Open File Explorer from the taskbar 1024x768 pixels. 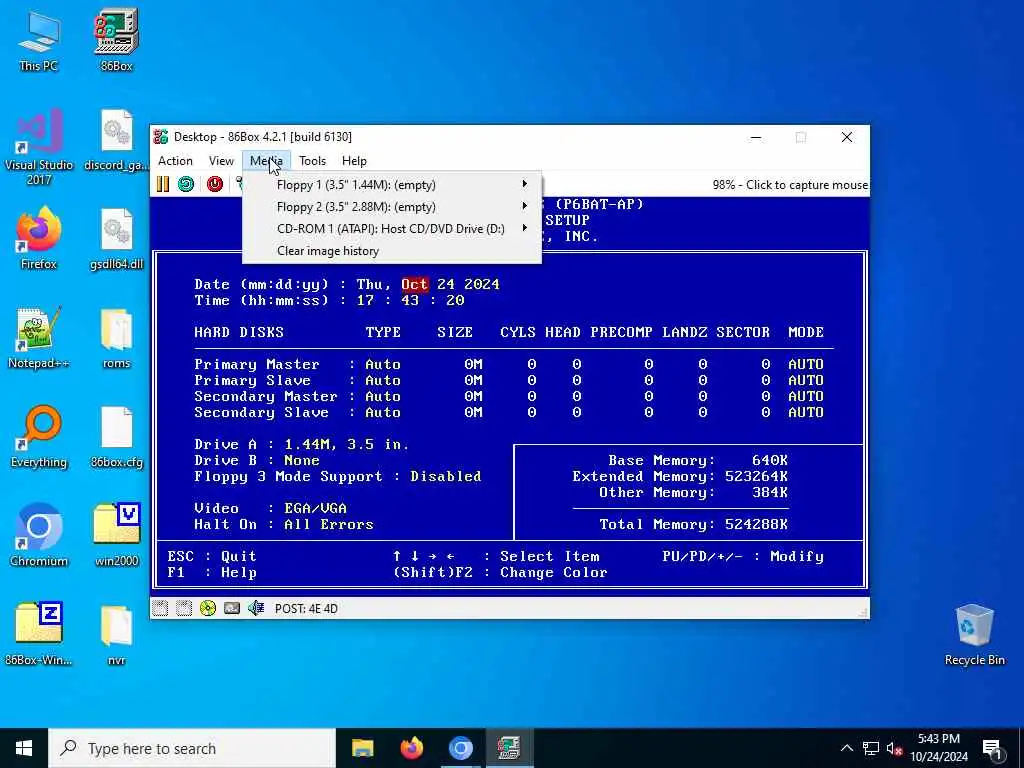[362, 748]
